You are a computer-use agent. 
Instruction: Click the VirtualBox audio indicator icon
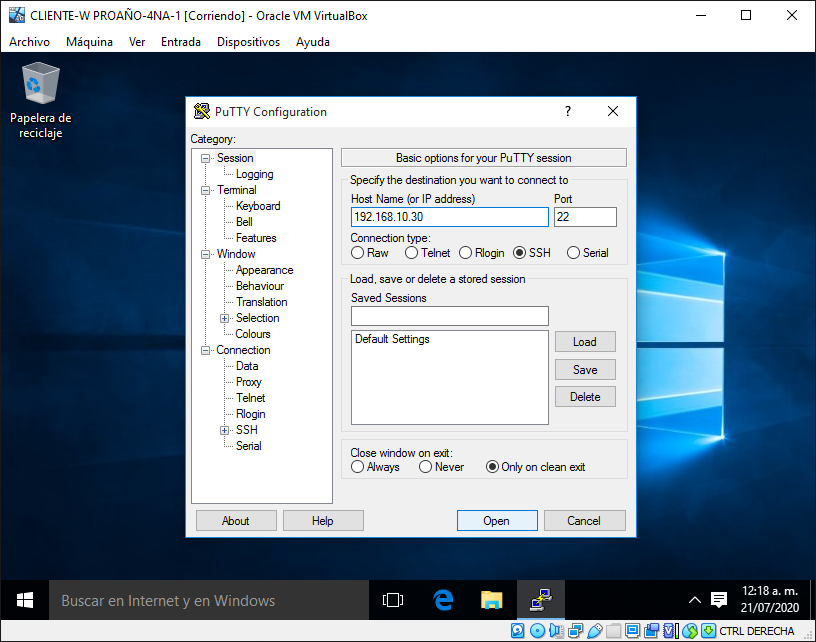click(x=556, y=631)
